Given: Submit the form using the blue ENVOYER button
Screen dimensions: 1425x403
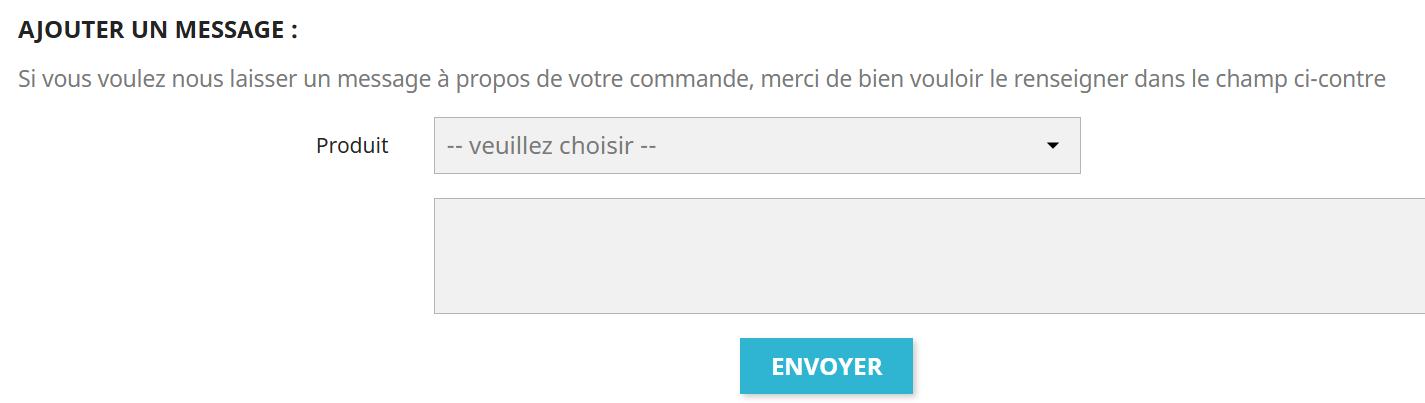Looking at the screenshot, I should click(826, 366).
